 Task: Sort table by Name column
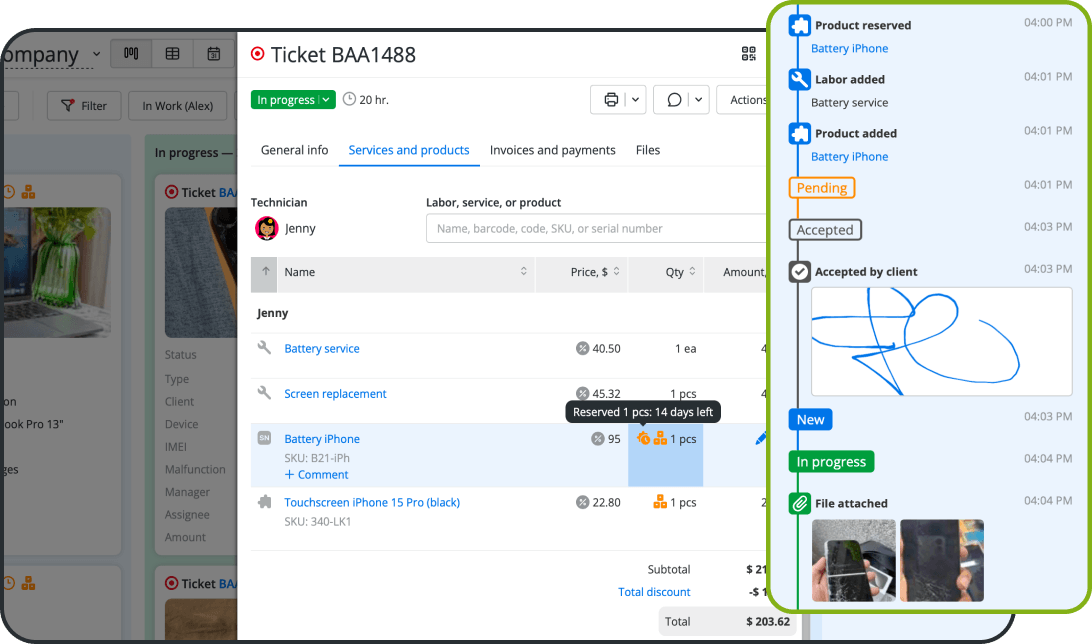coord(404,272)
